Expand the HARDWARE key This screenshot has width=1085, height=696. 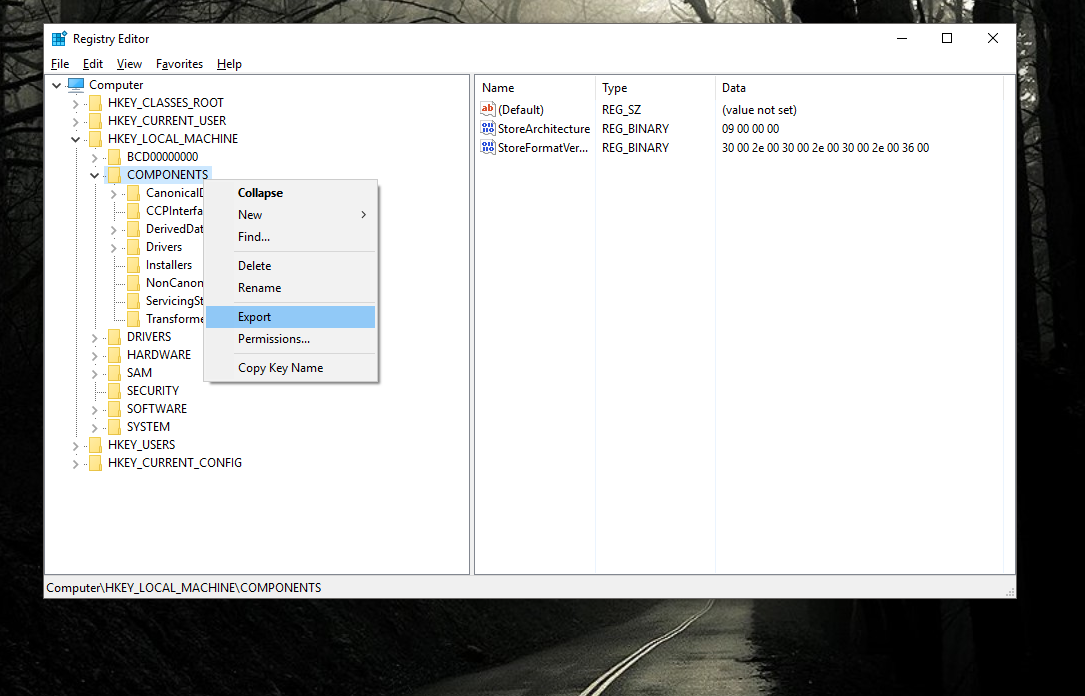pyautogui.click(x=95, y=356)
